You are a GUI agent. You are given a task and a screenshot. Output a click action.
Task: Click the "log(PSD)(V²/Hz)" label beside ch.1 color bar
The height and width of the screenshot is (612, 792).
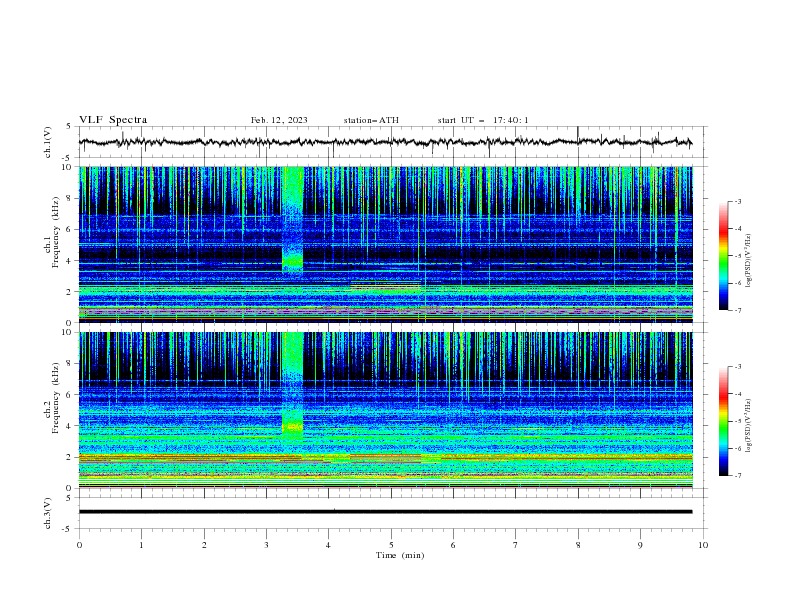tap(748, 261)
